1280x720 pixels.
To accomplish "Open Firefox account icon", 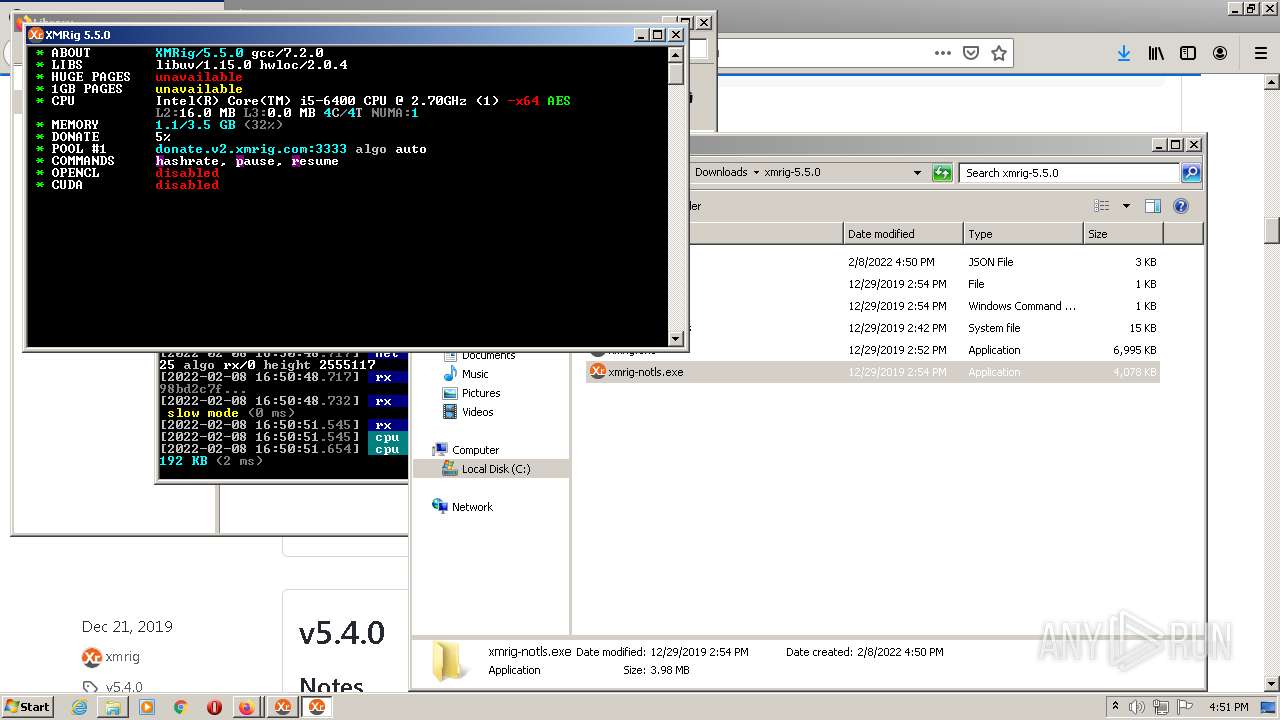I will click(x=1220, y=53).
